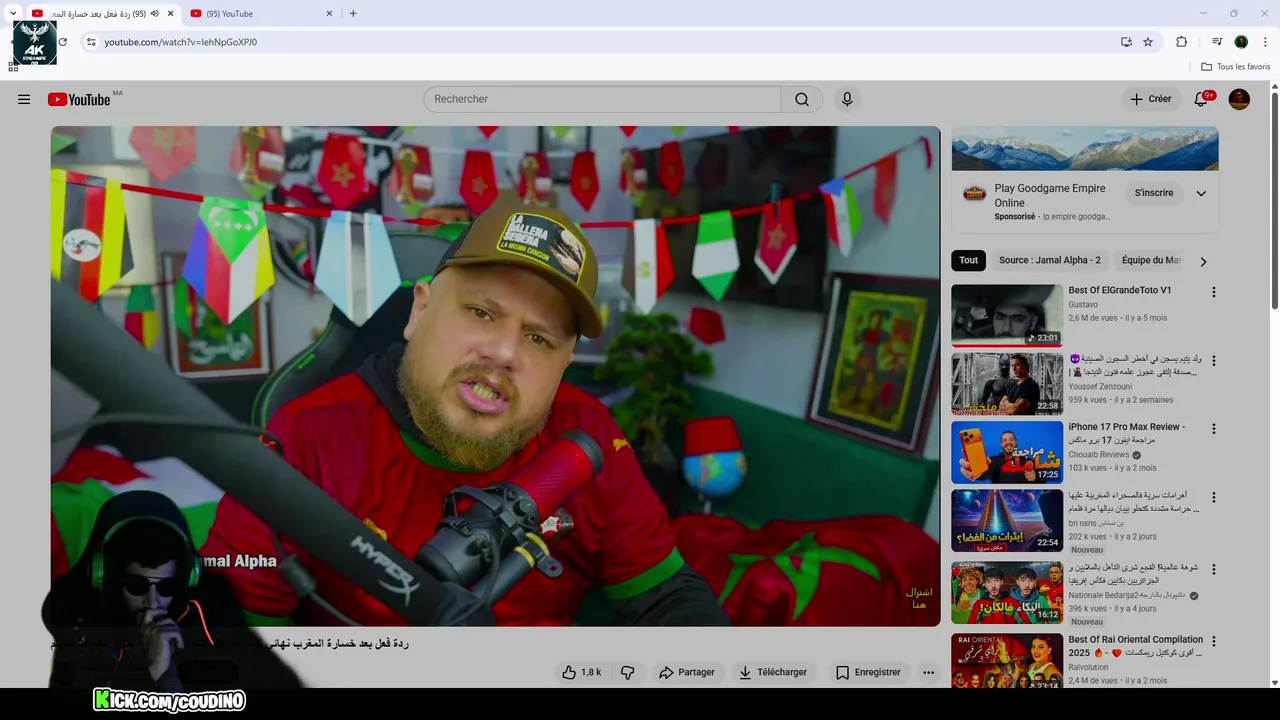This screenshot has width=1280, height=720.
Task: Open a new browser tab
Action: point(353,14)
